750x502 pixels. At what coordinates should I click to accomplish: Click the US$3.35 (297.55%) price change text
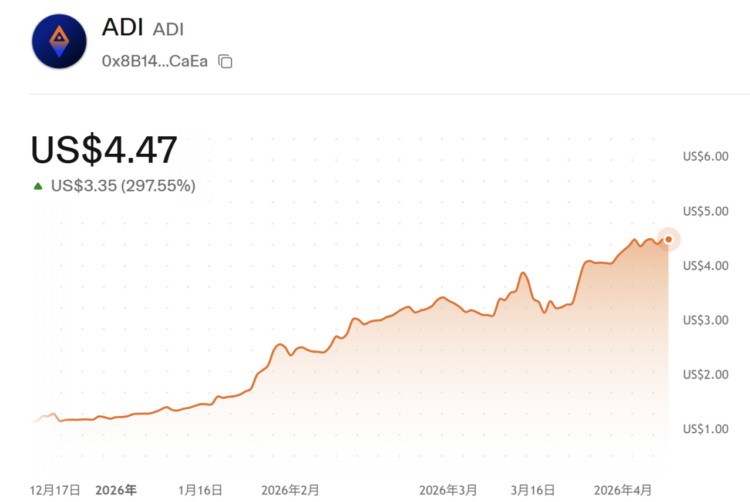click(x=123, y=185)
